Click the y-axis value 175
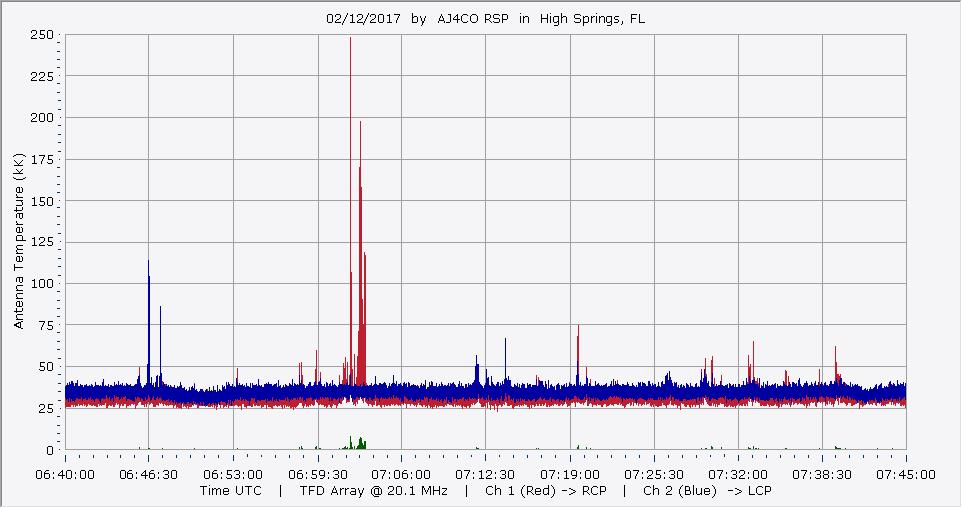This screenshot has width=962, height=508. (x=42, y=160)
